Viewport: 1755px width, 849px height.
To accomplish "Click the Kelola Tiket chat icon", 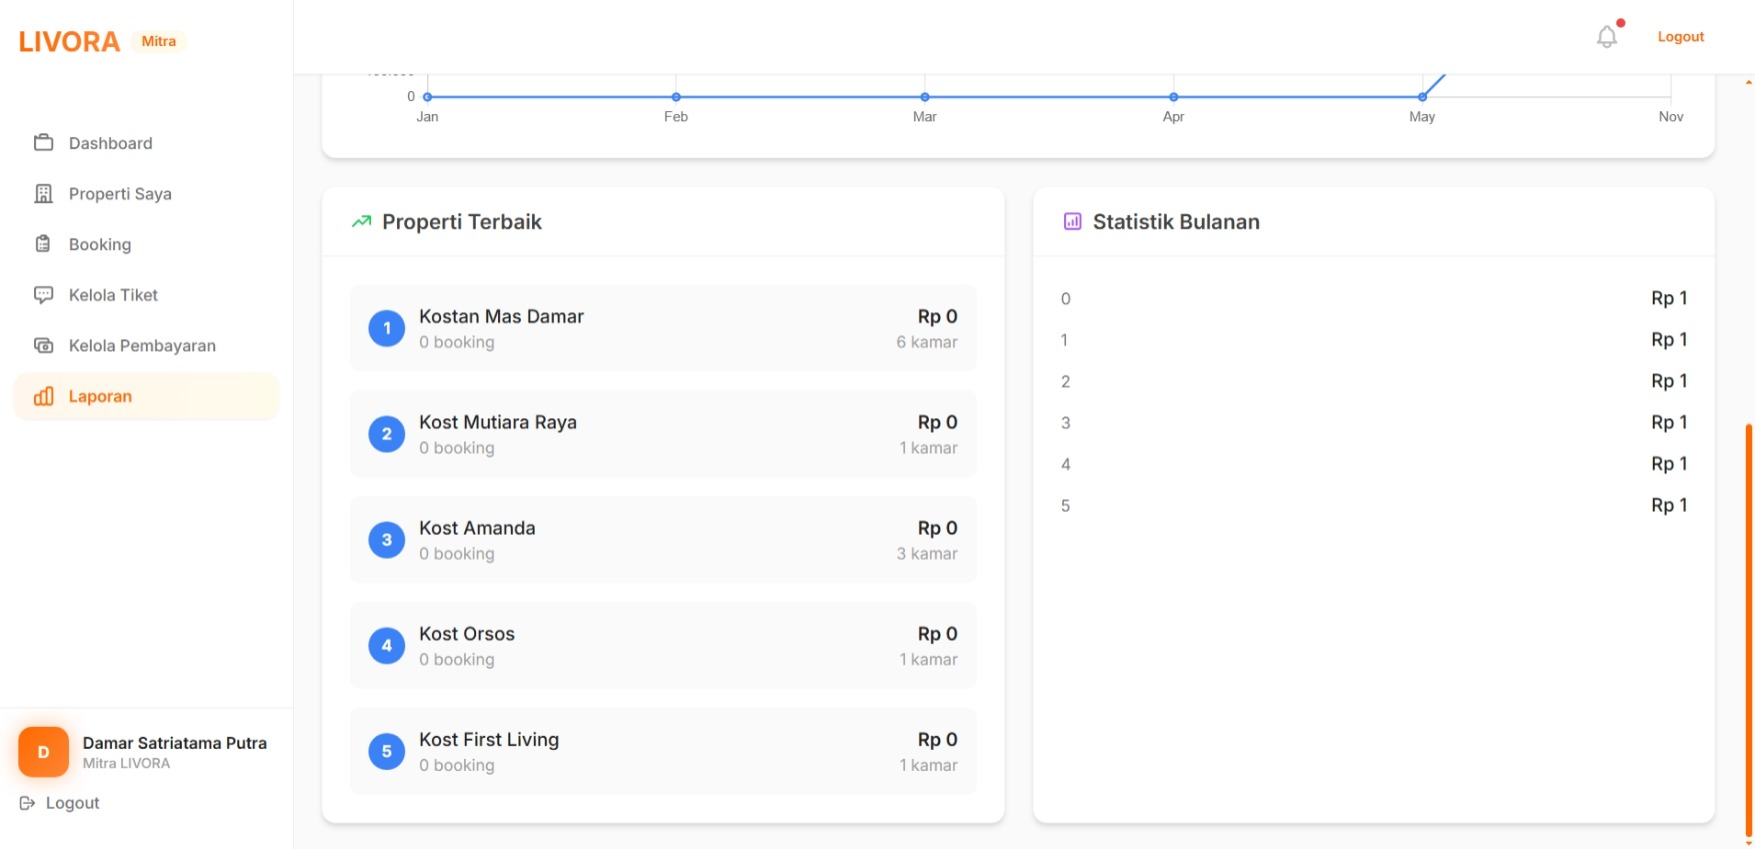I will (x=43, y=295).
